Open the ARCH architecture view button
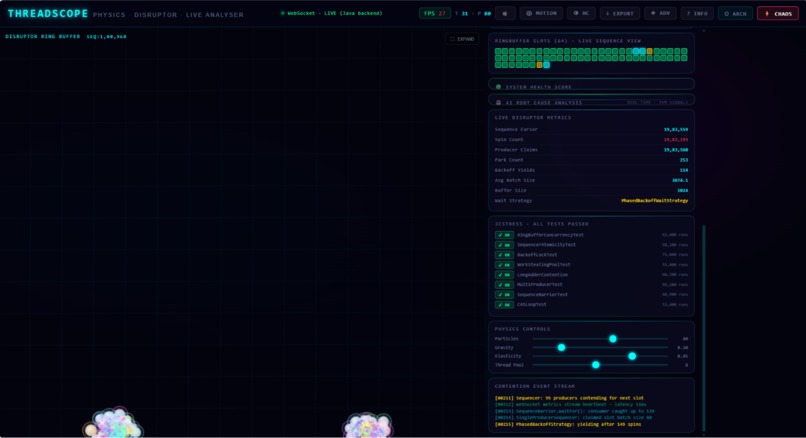The image size is (806, 438). 735,13
